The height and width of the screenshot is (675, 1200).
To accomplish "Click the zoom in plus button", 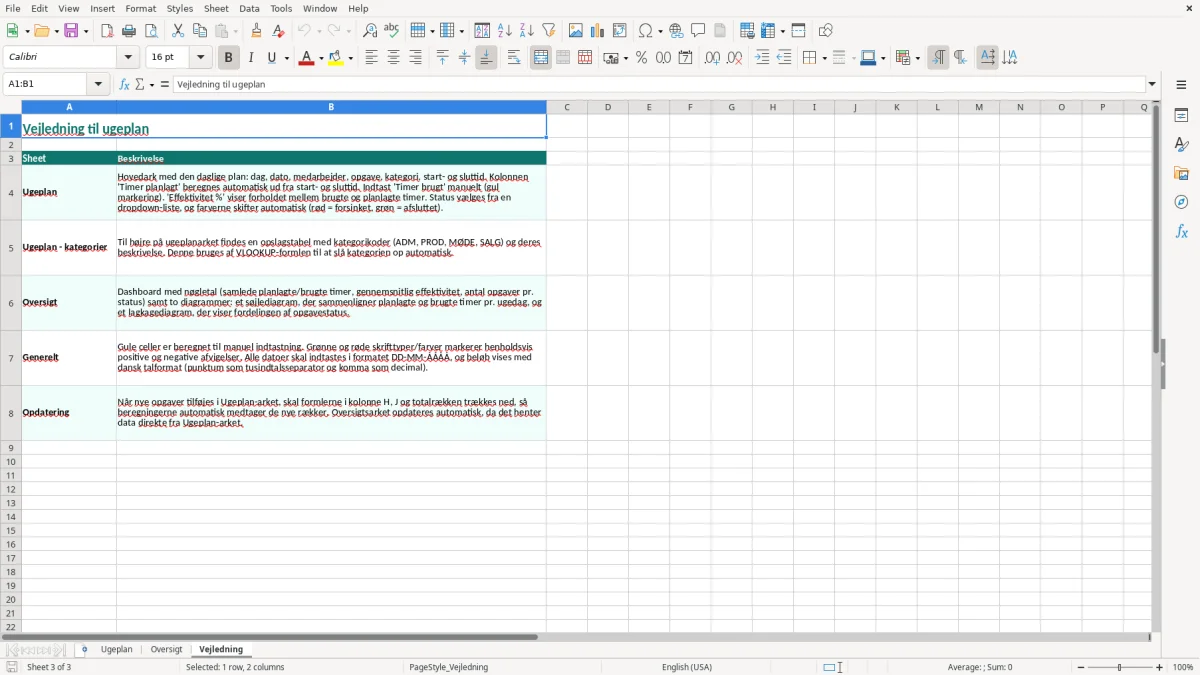I will (x=1160, y=667).
